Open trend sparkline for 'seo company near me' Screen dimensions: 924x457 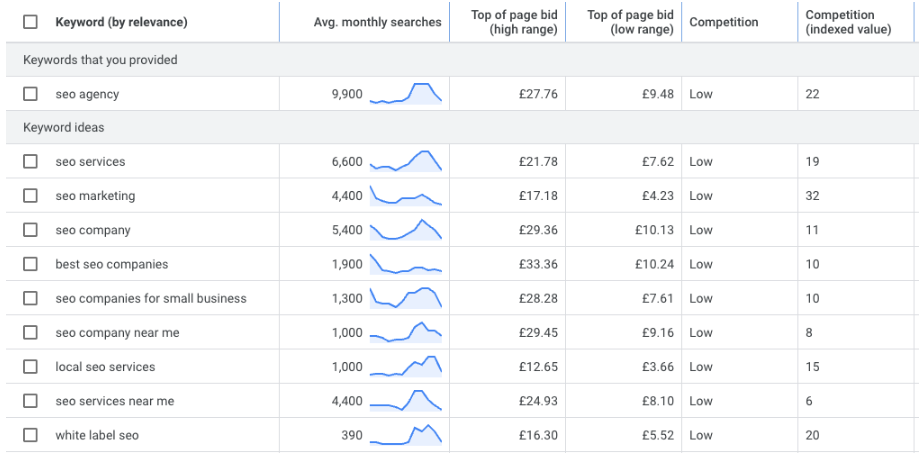click(405, 332)
